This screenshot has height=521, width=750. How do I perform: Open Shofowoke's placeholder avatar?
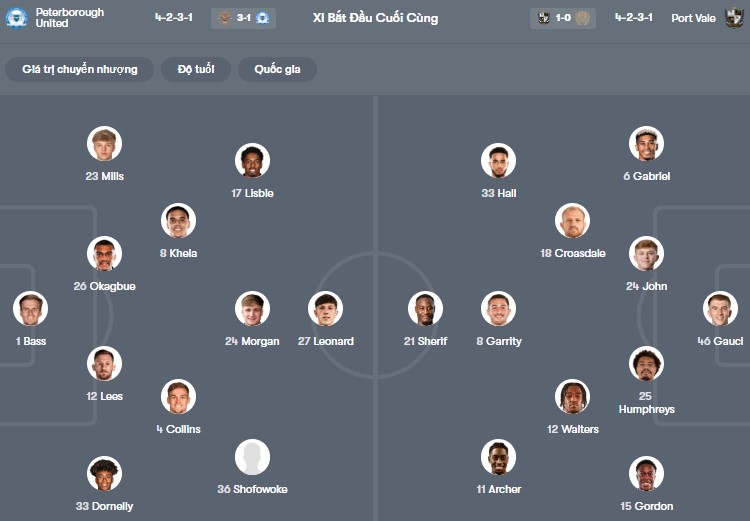point(252,457)
